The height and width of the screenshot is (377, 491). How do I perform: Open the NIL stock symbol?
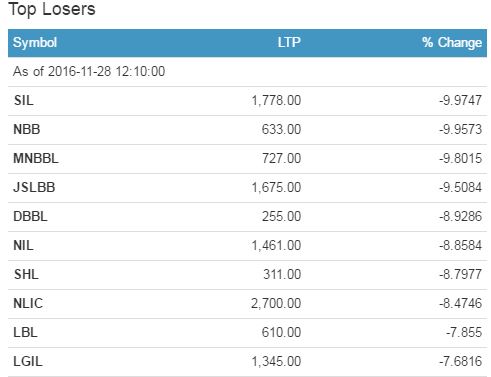[23, 245]
